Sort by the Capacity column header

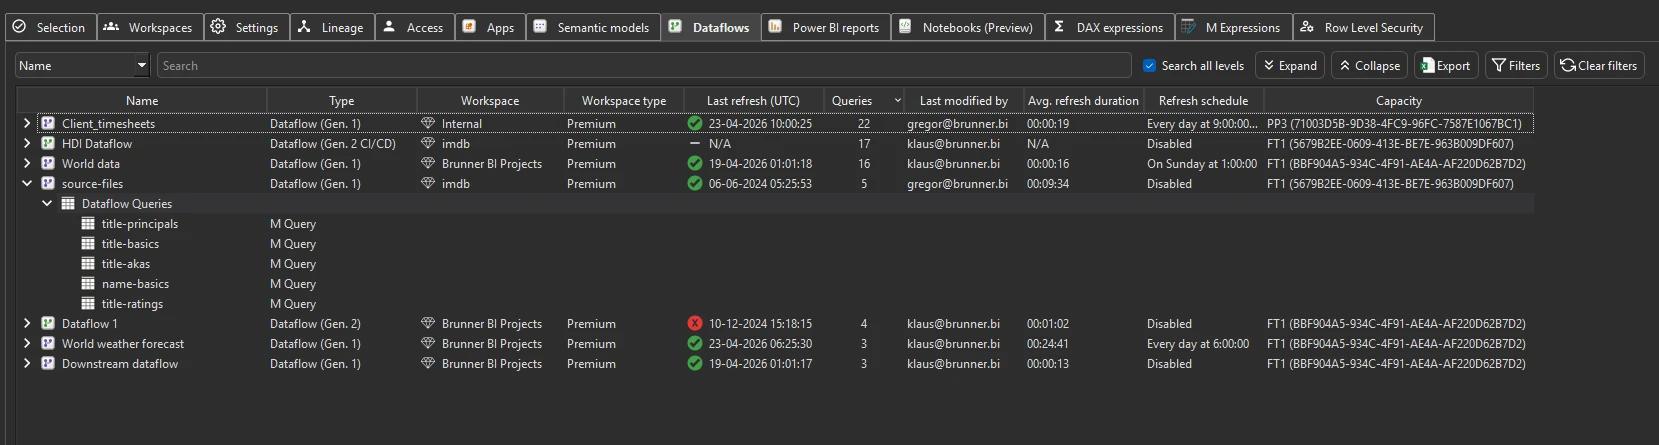1398,101
